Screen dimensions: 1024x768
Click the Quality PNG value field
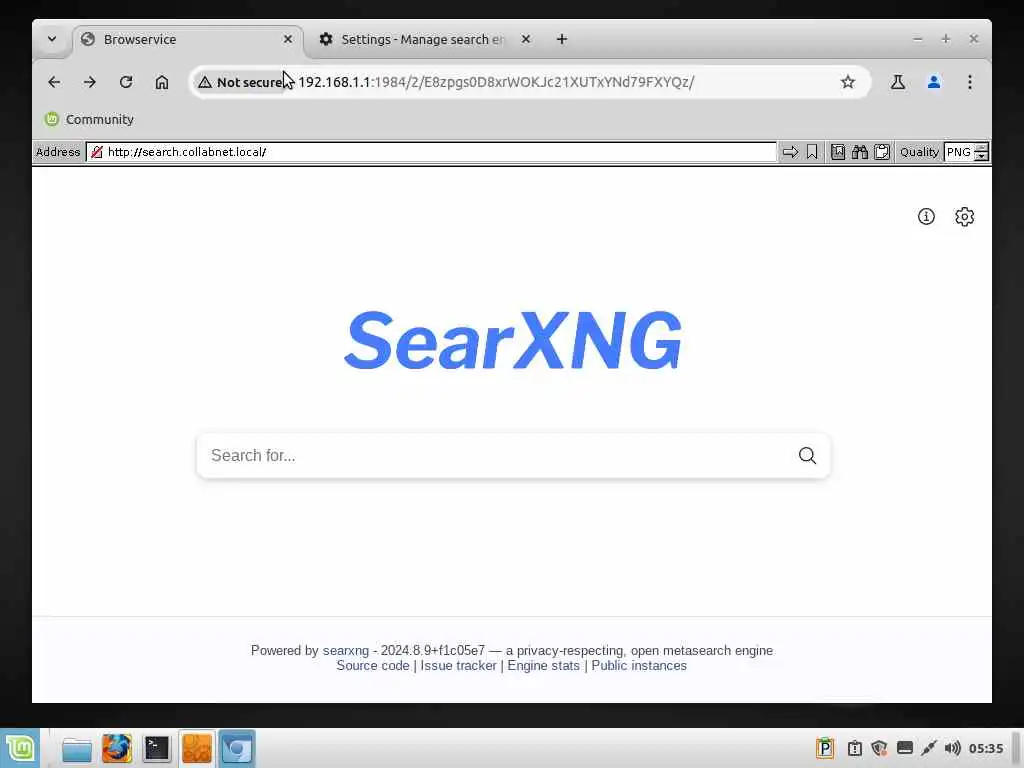click(959, 152)
